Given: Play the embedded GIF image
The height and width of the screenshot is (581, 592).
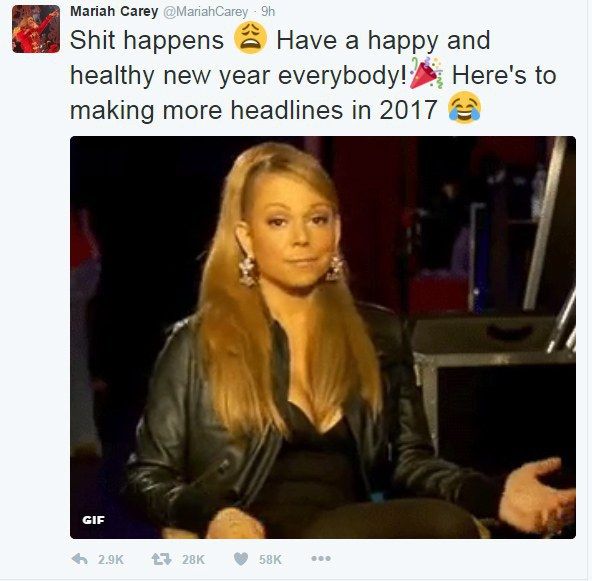Looking at the screenshot, I should 323,337.
